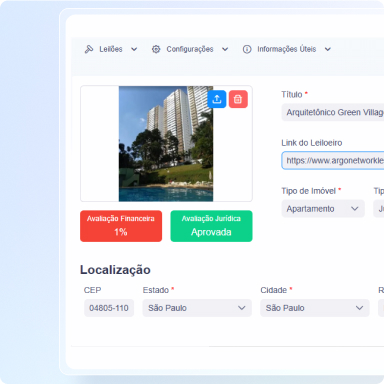
Task: Click the Configurações gear icon
Action: pos(156,49)
